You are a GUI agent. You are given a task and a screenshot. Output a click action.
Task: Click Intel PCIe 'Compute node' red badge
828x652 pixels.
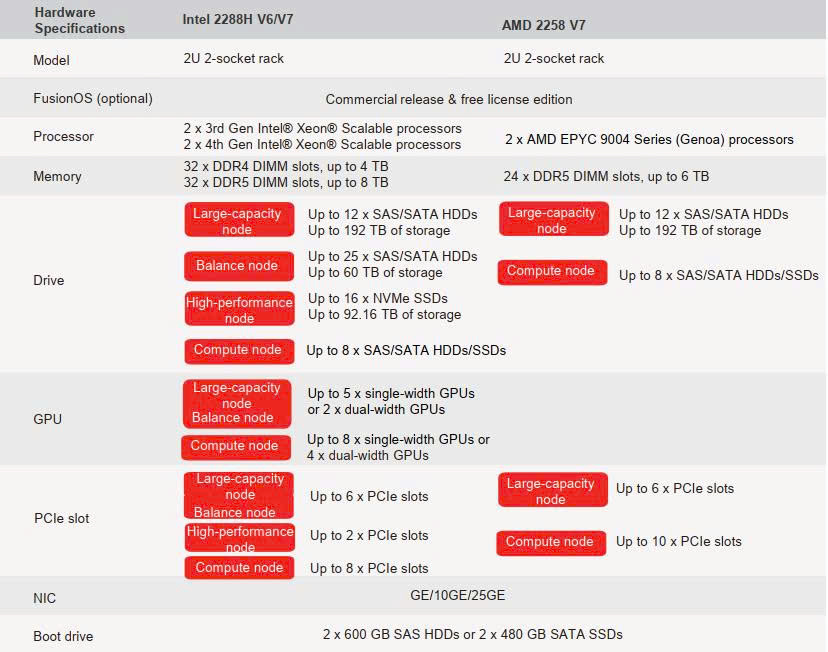click(x=239, y=568)
